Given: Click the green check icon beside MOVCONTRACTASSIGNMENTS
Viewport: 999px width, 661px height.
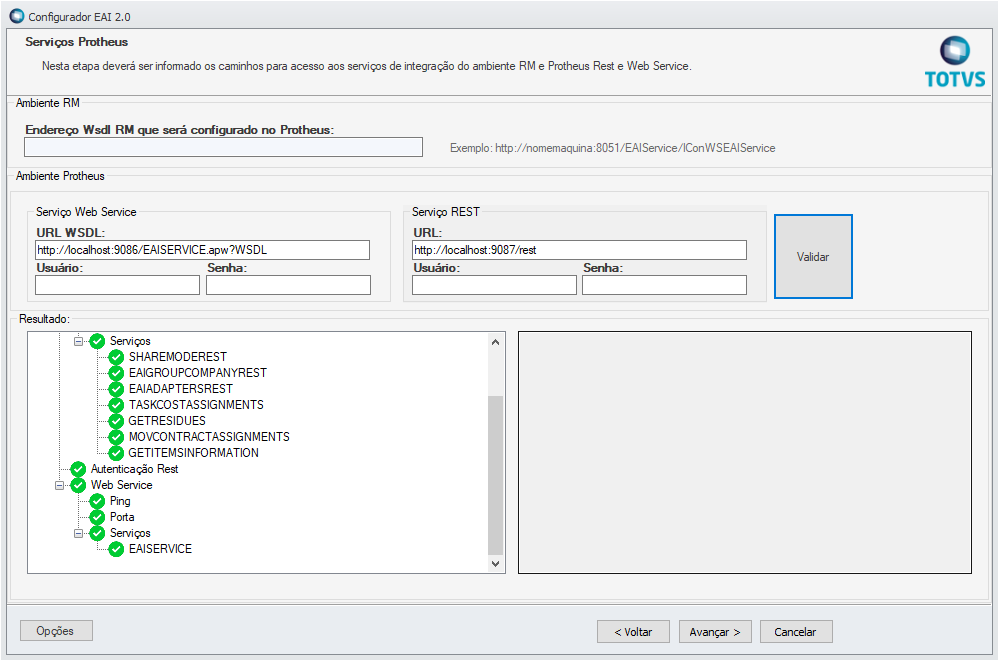Looking at the screenshot, I should (x=116, y=437).
